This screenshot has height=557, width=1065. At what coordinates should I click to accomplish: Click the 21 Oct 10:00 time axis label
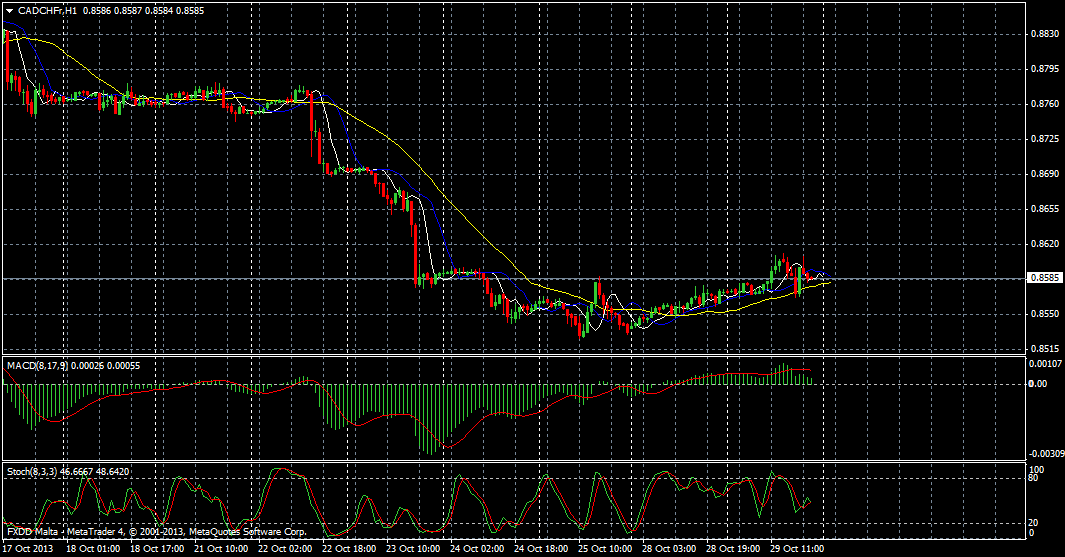222,549
